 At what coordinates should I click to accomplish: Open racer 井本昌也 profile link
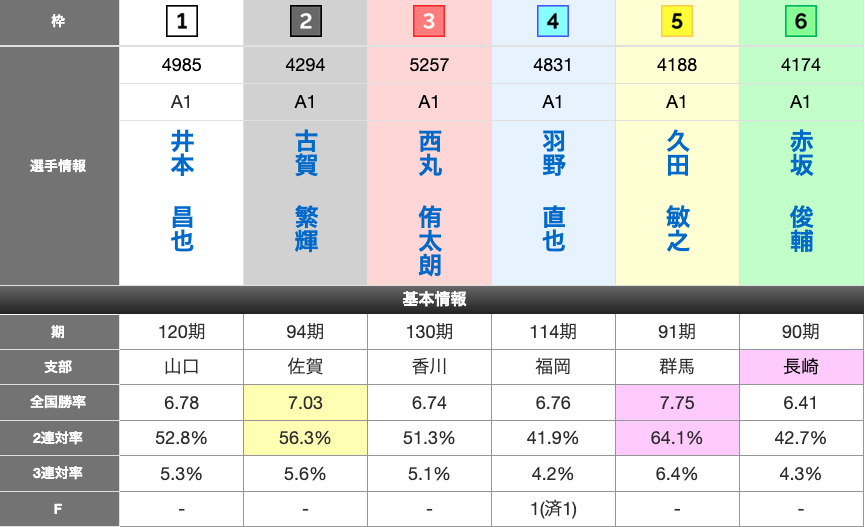pyautogui.click(x=182, y=191)
